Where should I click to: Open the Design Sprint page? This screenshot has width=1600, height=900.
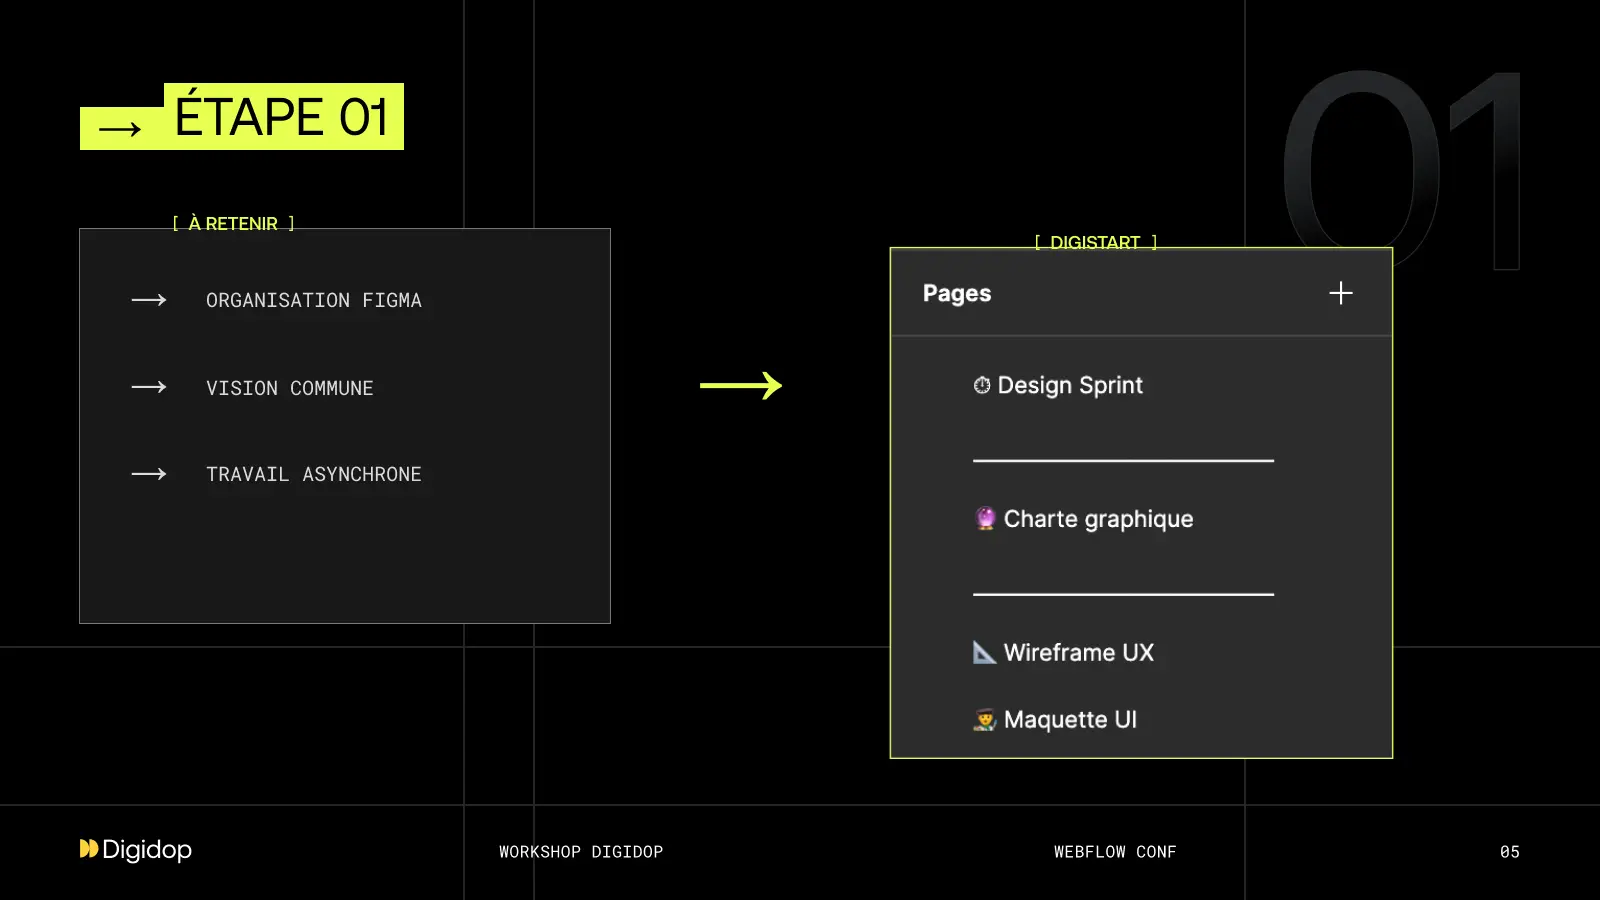tap(1069, 385)
